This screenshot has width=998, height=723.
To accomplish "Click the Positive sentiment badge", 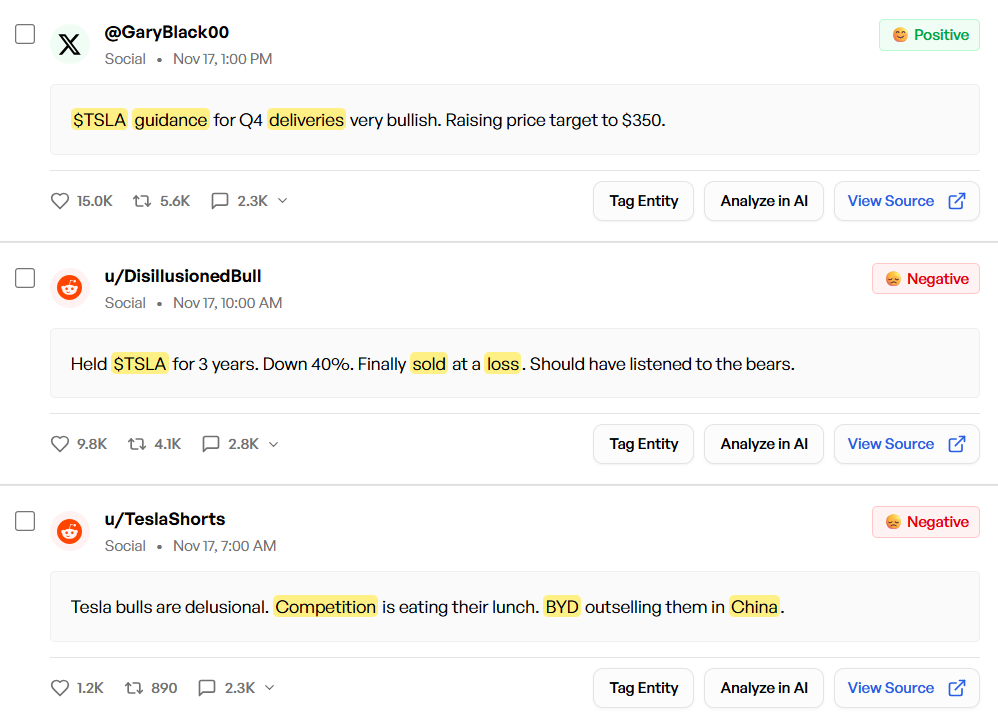I will pyautogui.click(x=929, y=35).
